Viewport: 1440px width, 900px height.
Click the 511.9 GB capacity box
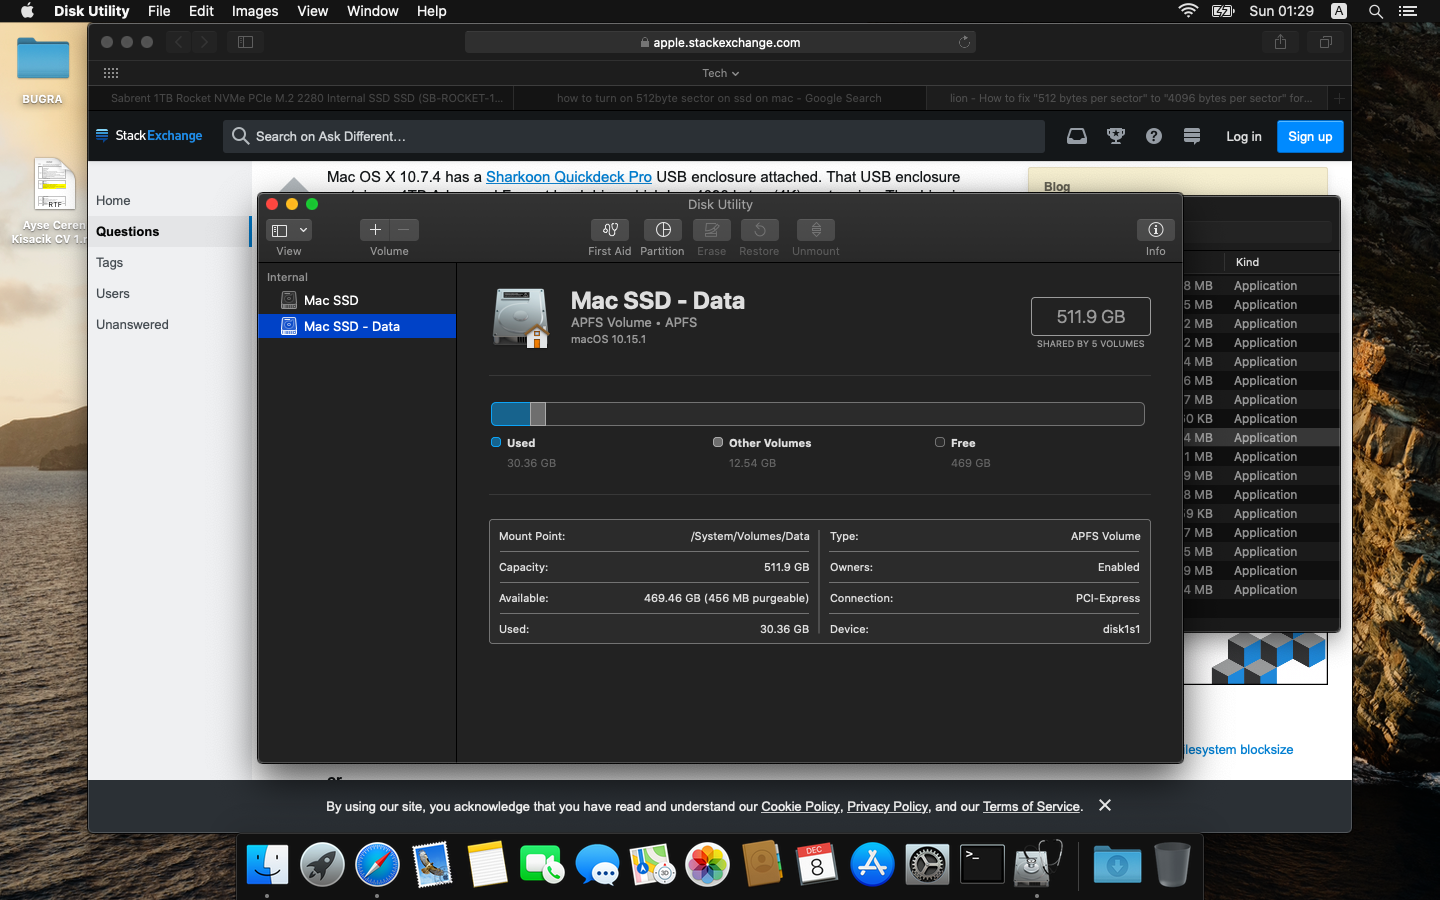(1090, 317)
